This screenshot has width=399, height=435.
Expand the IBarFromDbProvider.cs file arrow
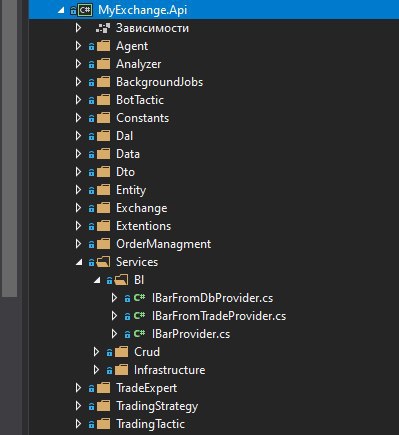pos(114,298)
